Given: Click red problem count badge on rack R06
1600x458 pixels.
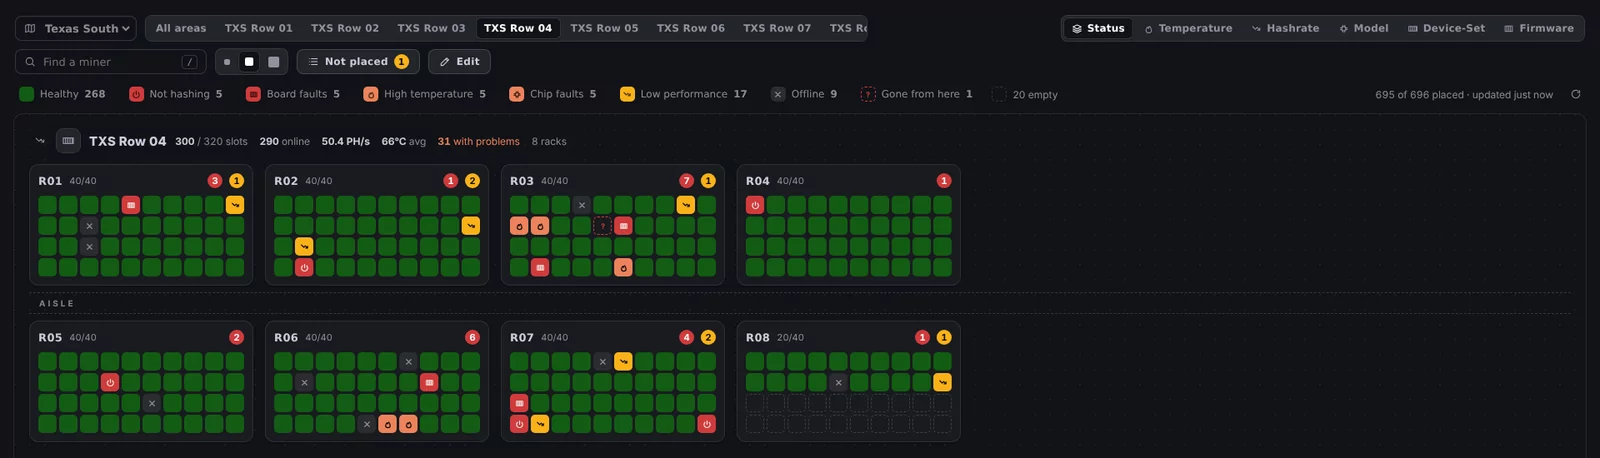Looking at the screenshot, I should (x=472, y=337).
